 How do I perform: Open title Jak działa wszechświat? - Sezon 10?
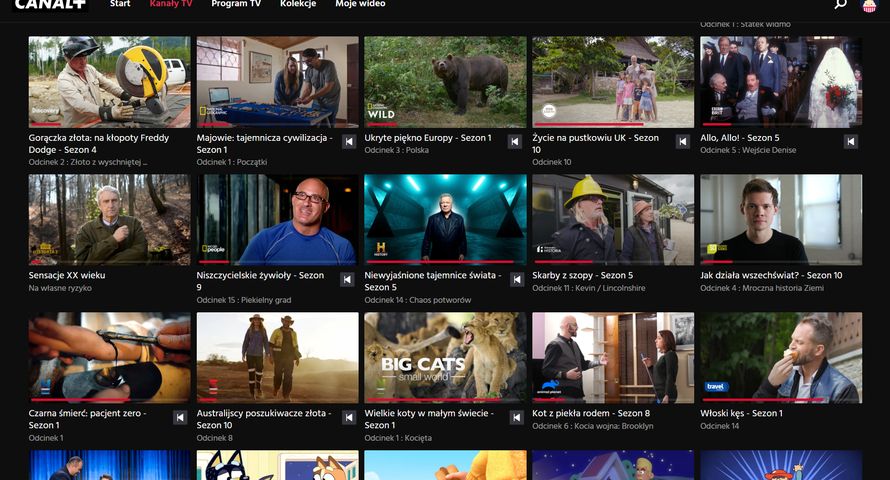click(771, 275)
